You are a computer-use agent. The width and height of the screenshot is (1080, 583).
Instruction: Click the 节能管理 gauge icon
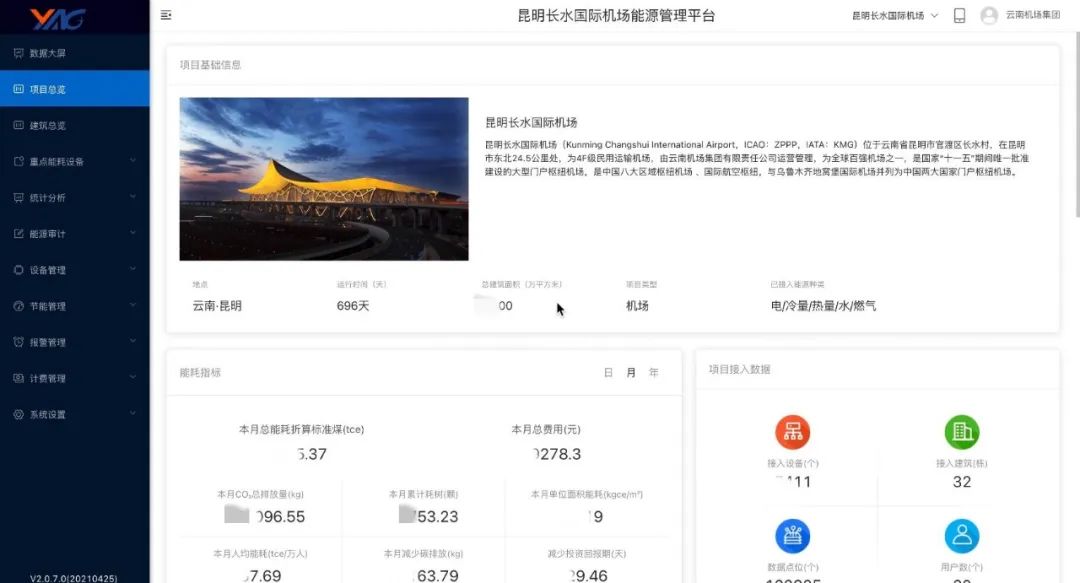pyautogui.click(x=19, y=306)
